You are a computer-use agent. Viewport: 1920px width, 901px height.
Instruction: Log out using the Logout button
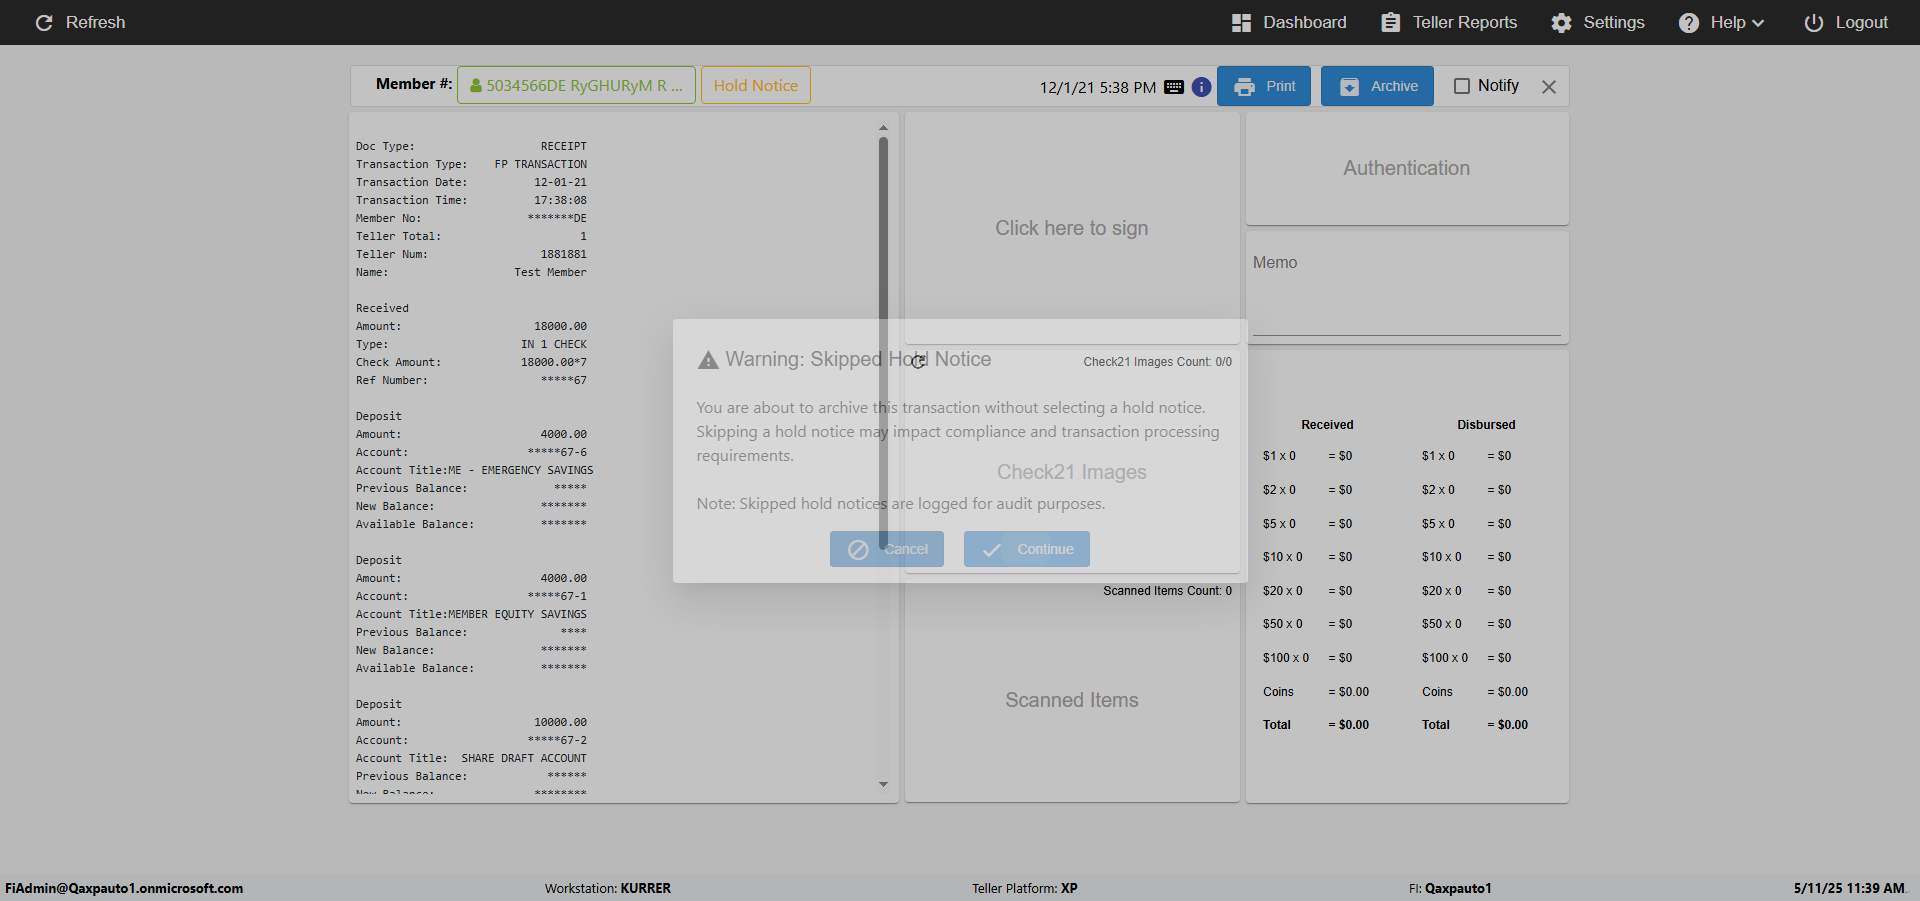pyautogui.click(x=1846, y=22)
